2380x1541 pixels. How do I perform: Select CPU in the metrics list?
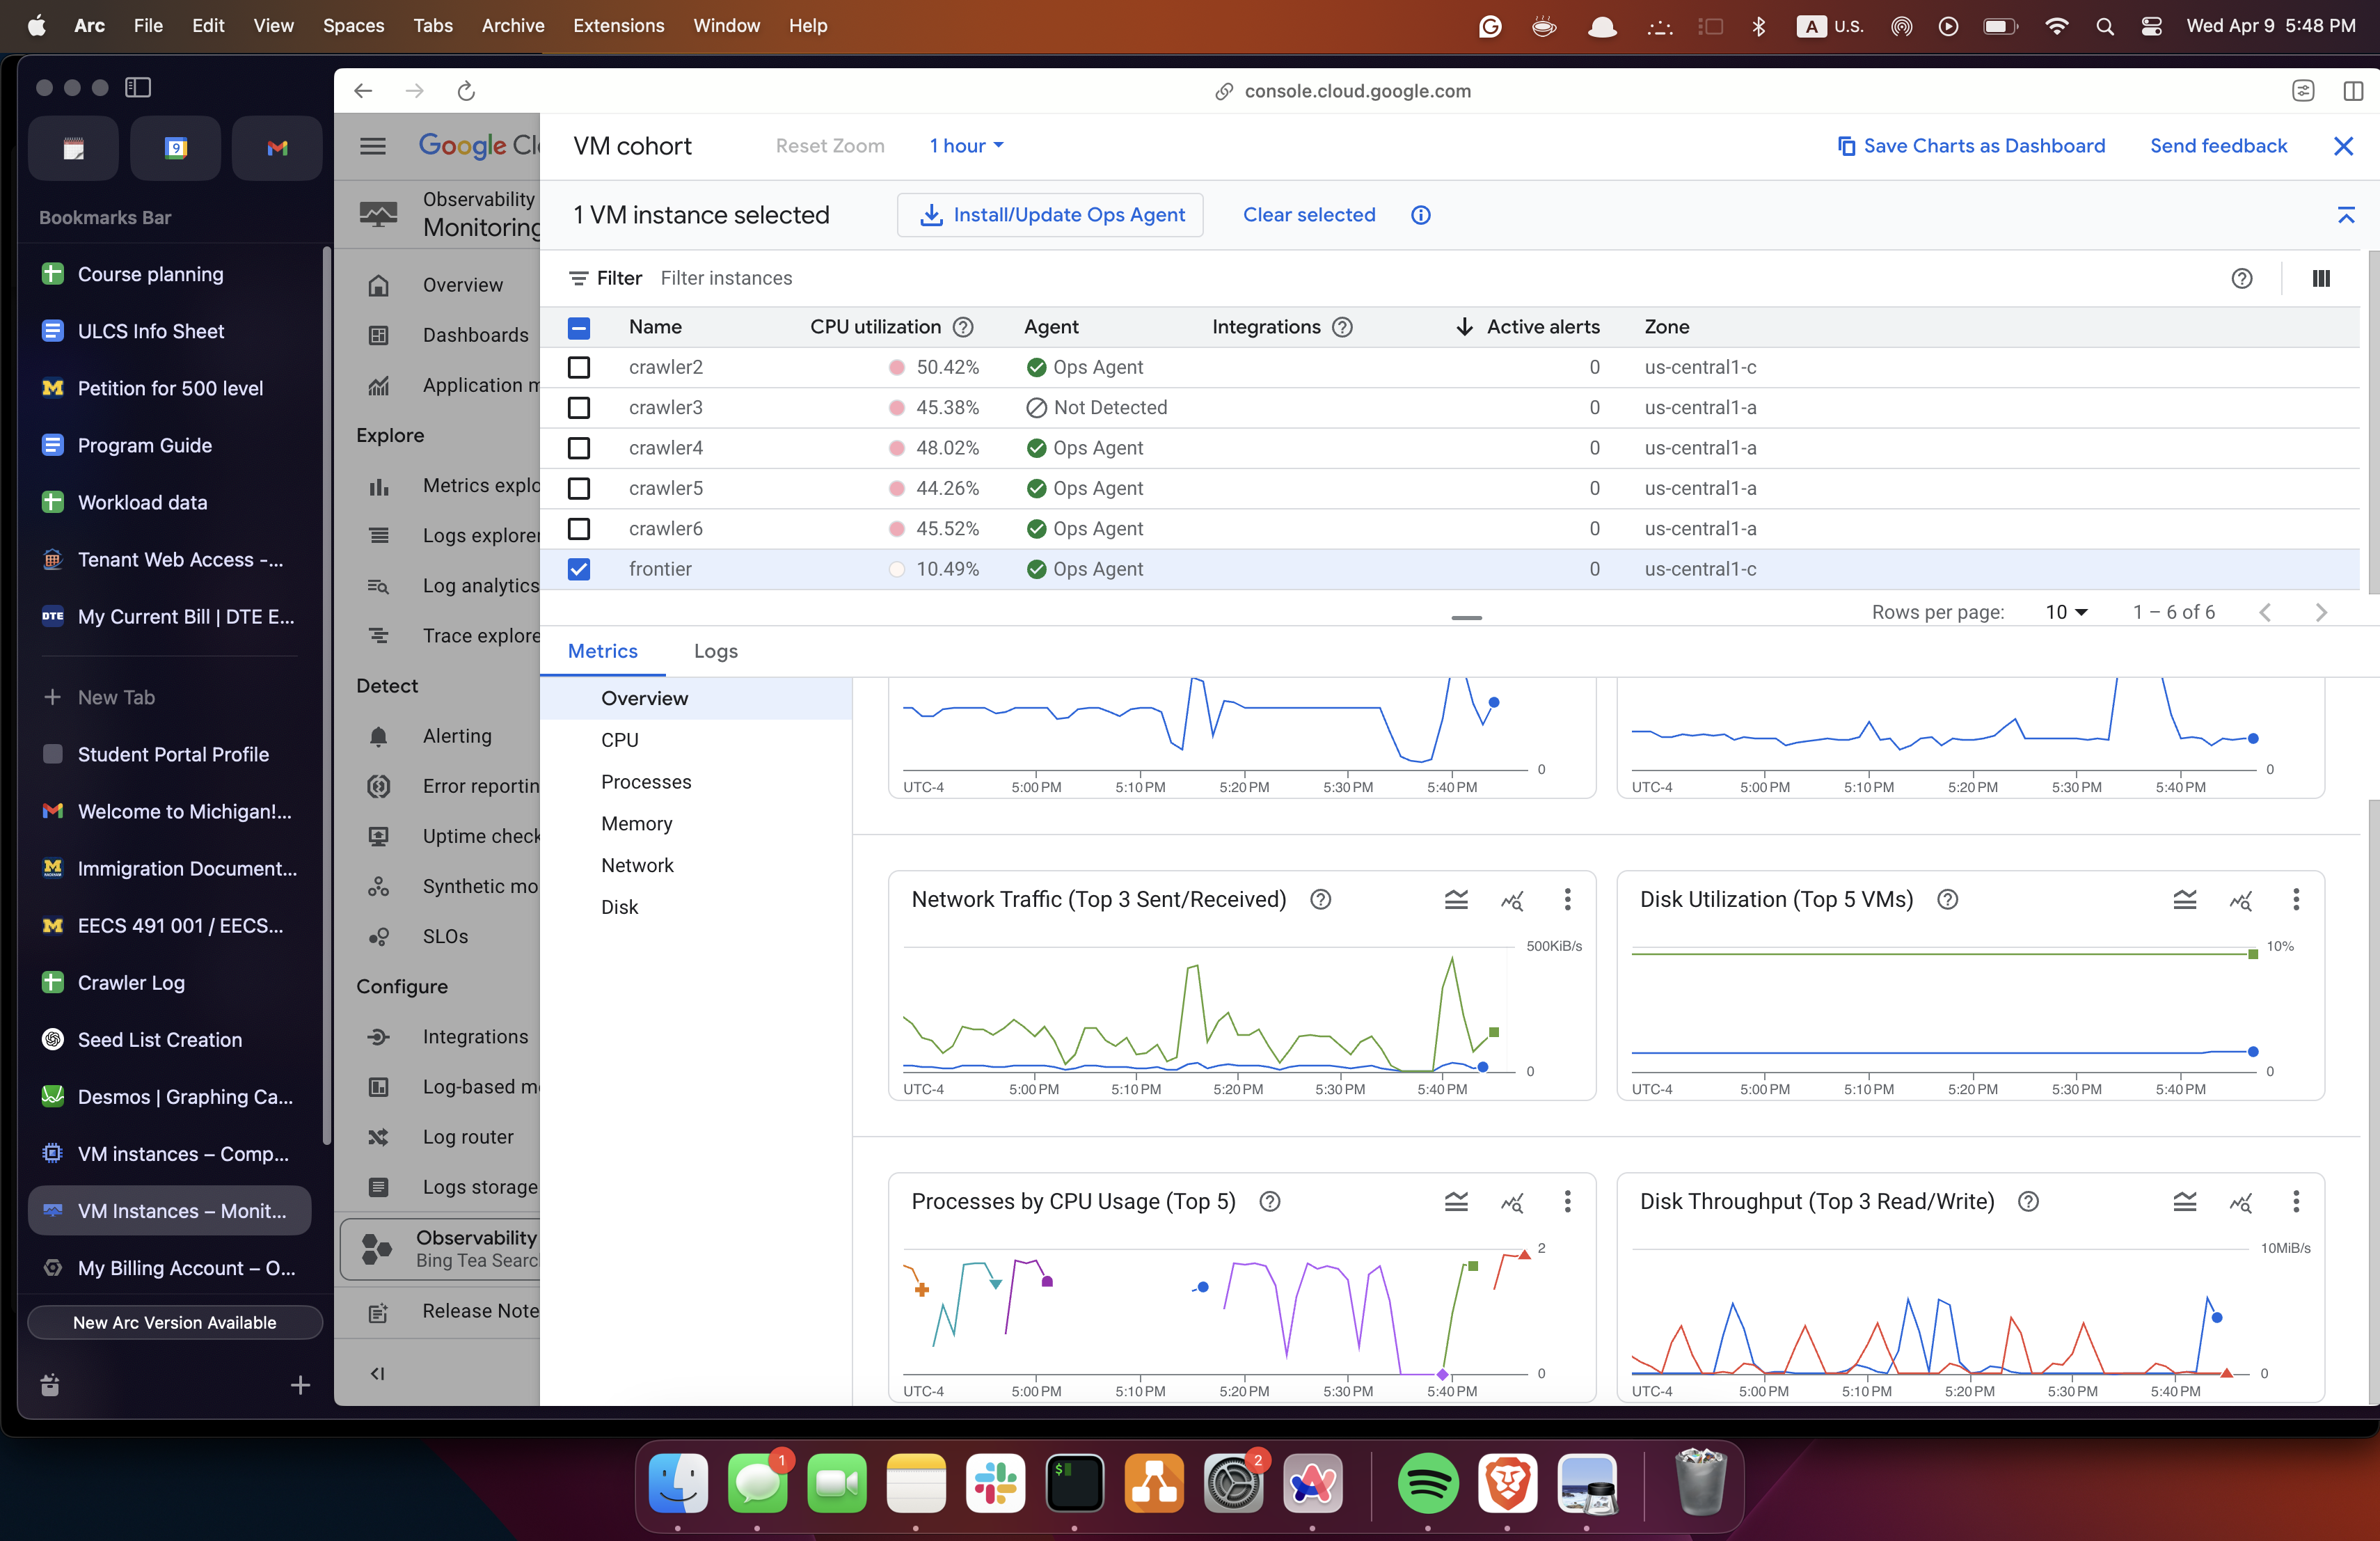(x=620, y=740)
